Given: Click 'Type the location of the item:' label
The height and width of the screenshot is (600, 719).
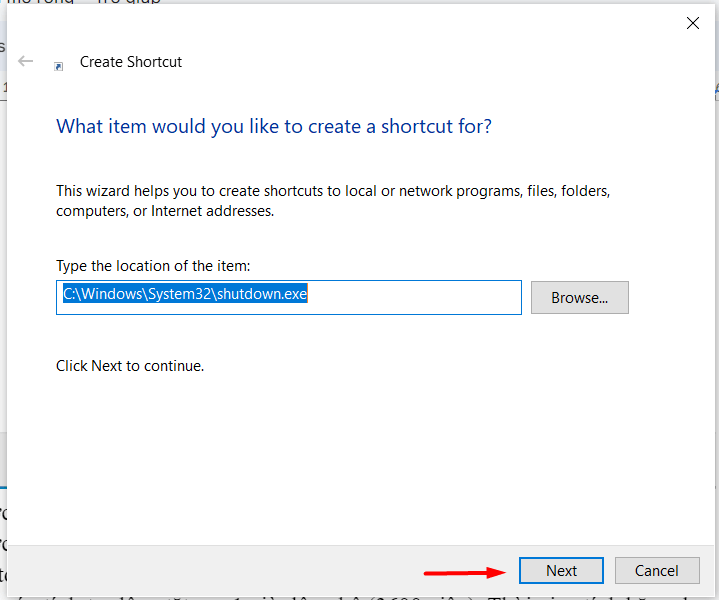Looking at the screenshot, I should click(153, 266).
